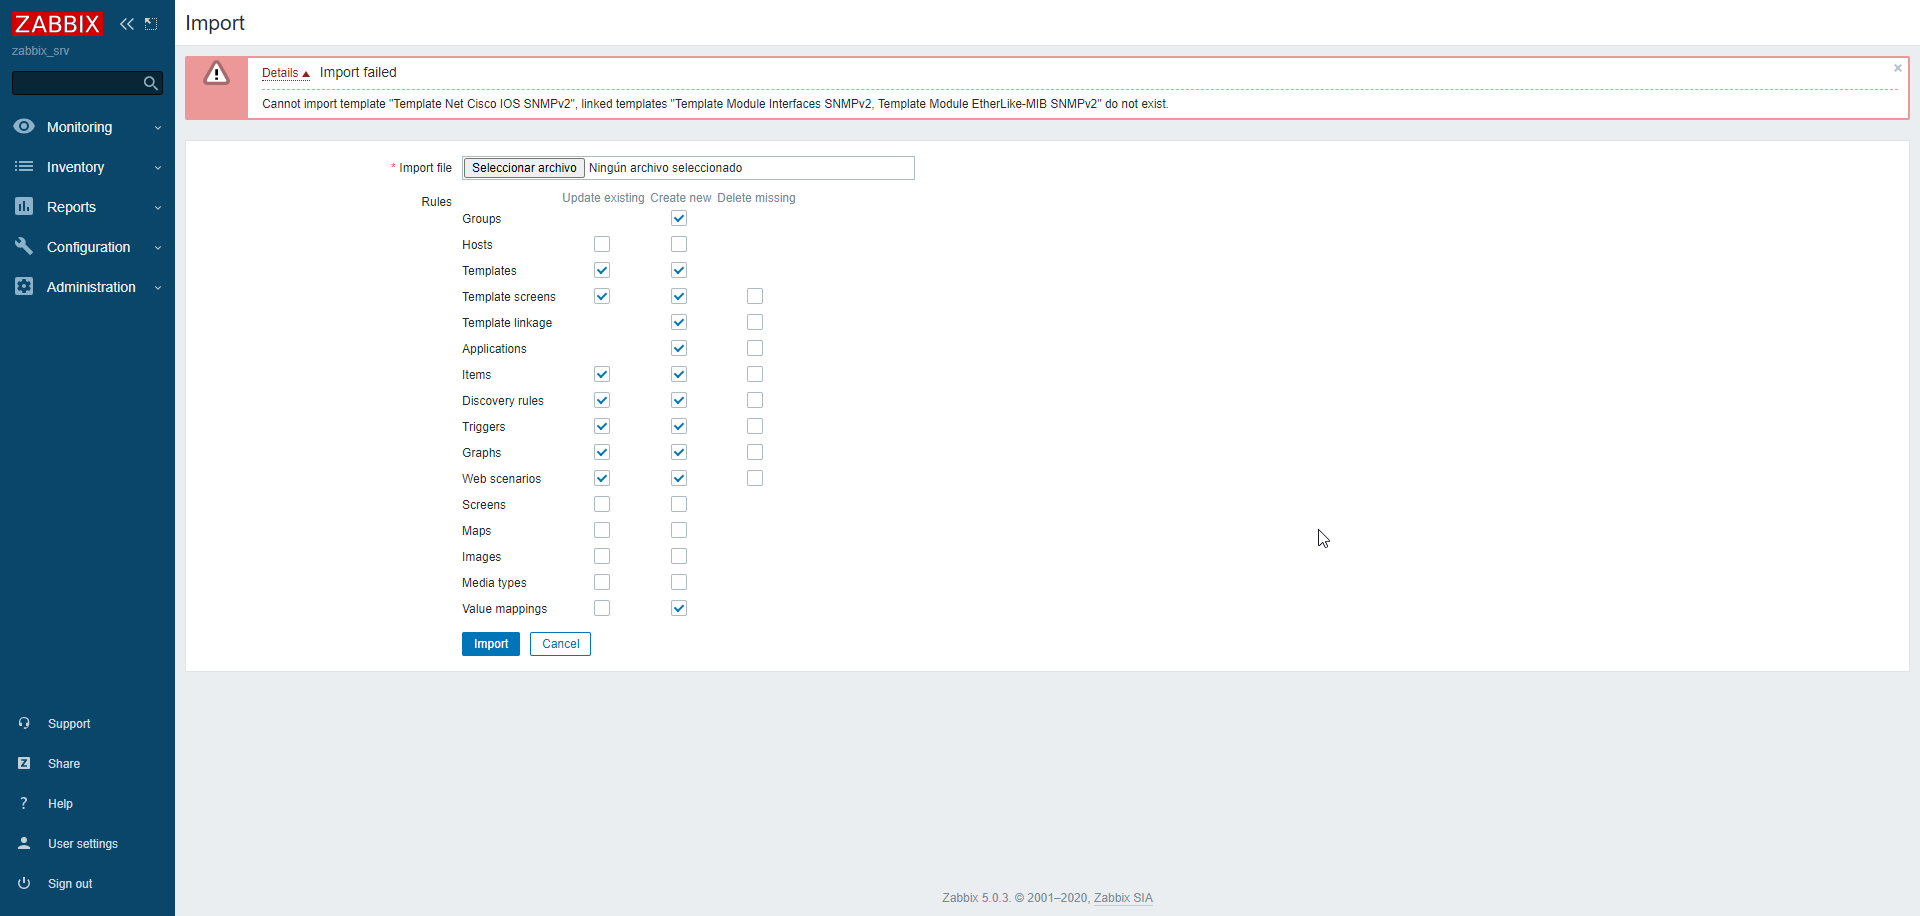Uncheck Create new for Groups
Screen dimensions: 1920x916
679,218
